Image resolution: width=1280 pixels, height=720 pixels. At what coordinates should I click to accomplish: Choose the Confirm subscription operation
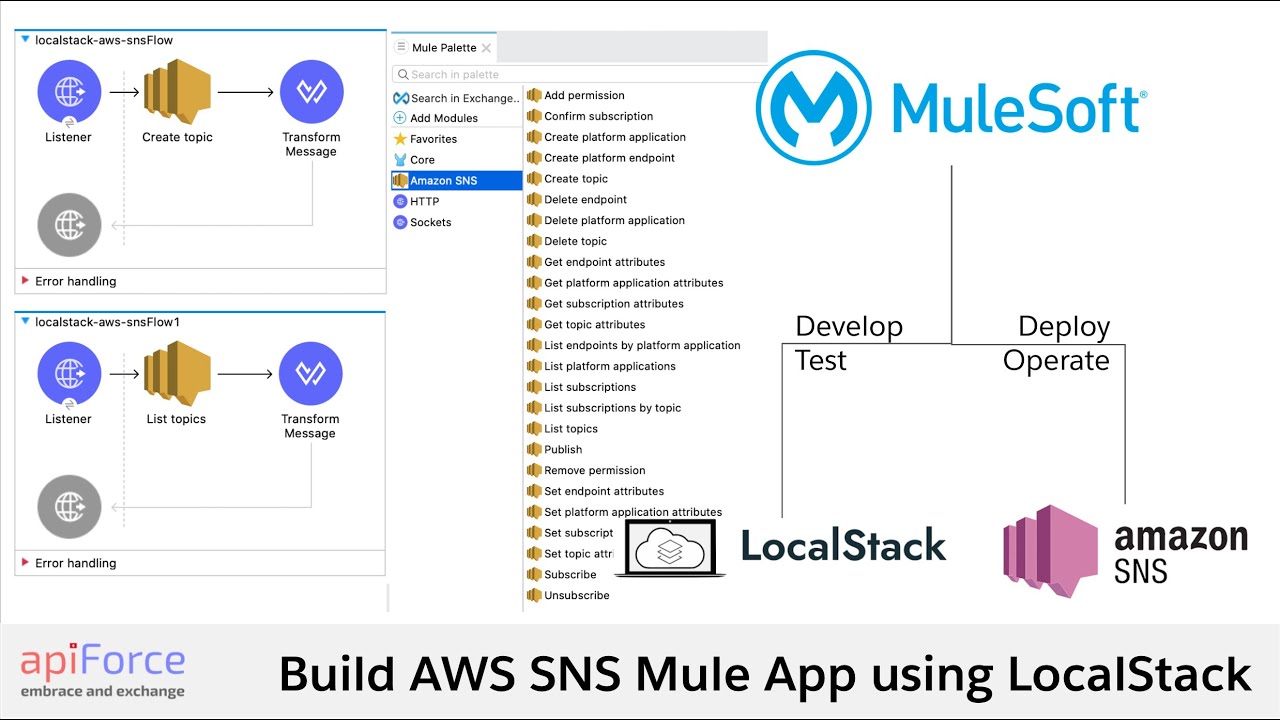[590, 116]
